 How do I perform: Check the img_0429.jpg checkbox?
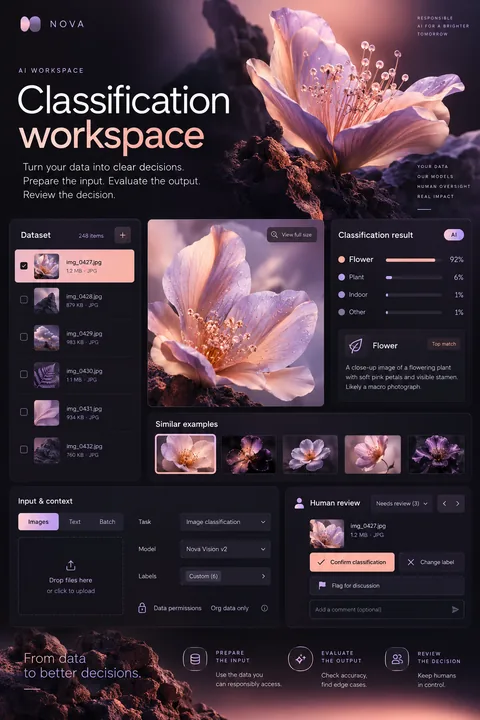click(24, 337)
